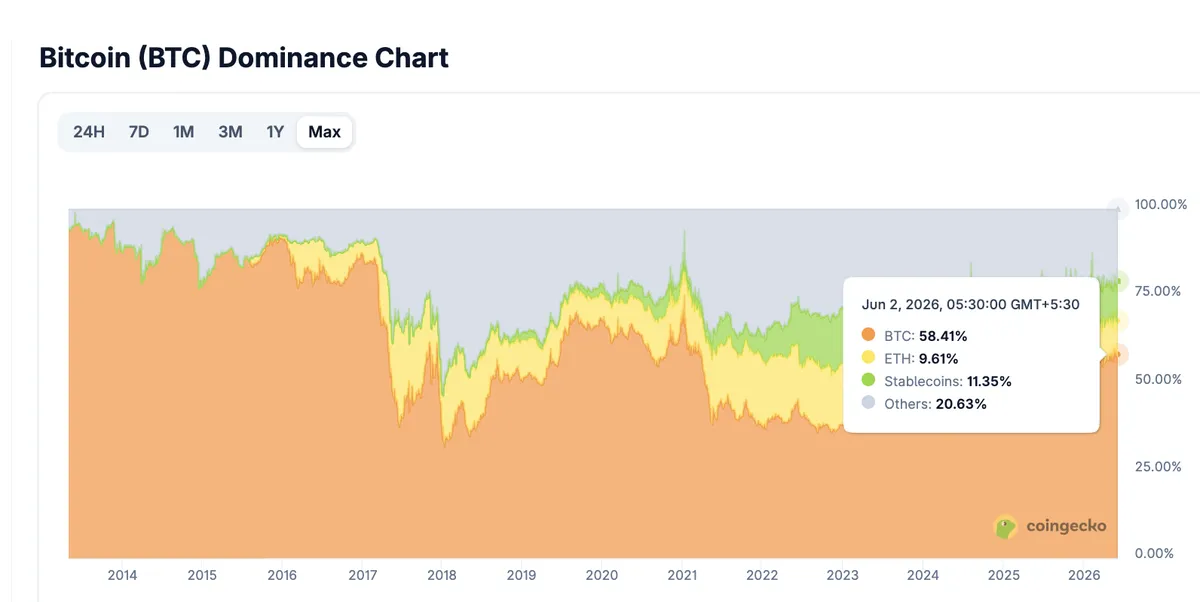1200x602 pixels.
Task: Click the orange BTC legend dot in tooltip
Action: coord(868,335)
